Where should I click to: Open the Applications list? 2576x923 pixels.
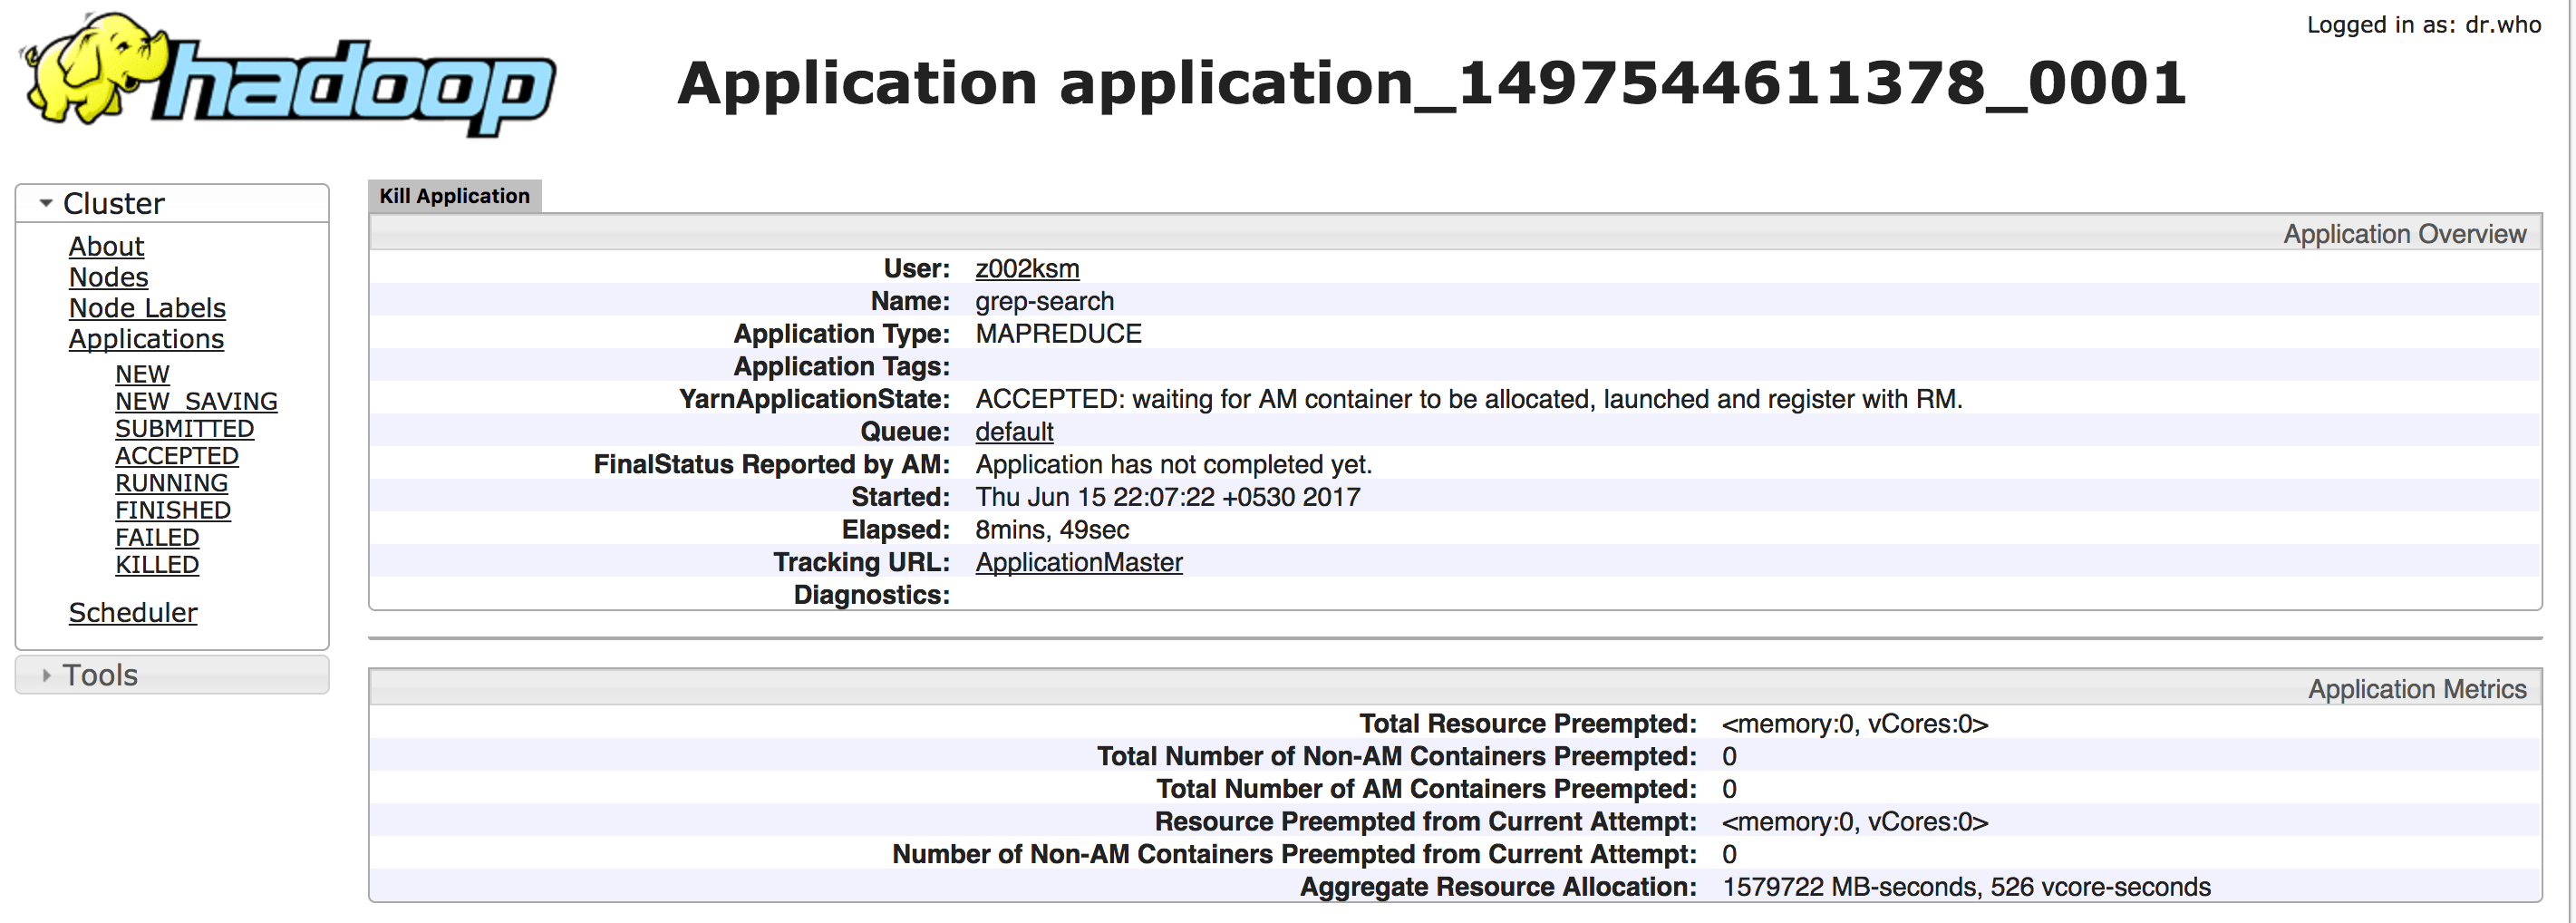(x=146, y=339)
